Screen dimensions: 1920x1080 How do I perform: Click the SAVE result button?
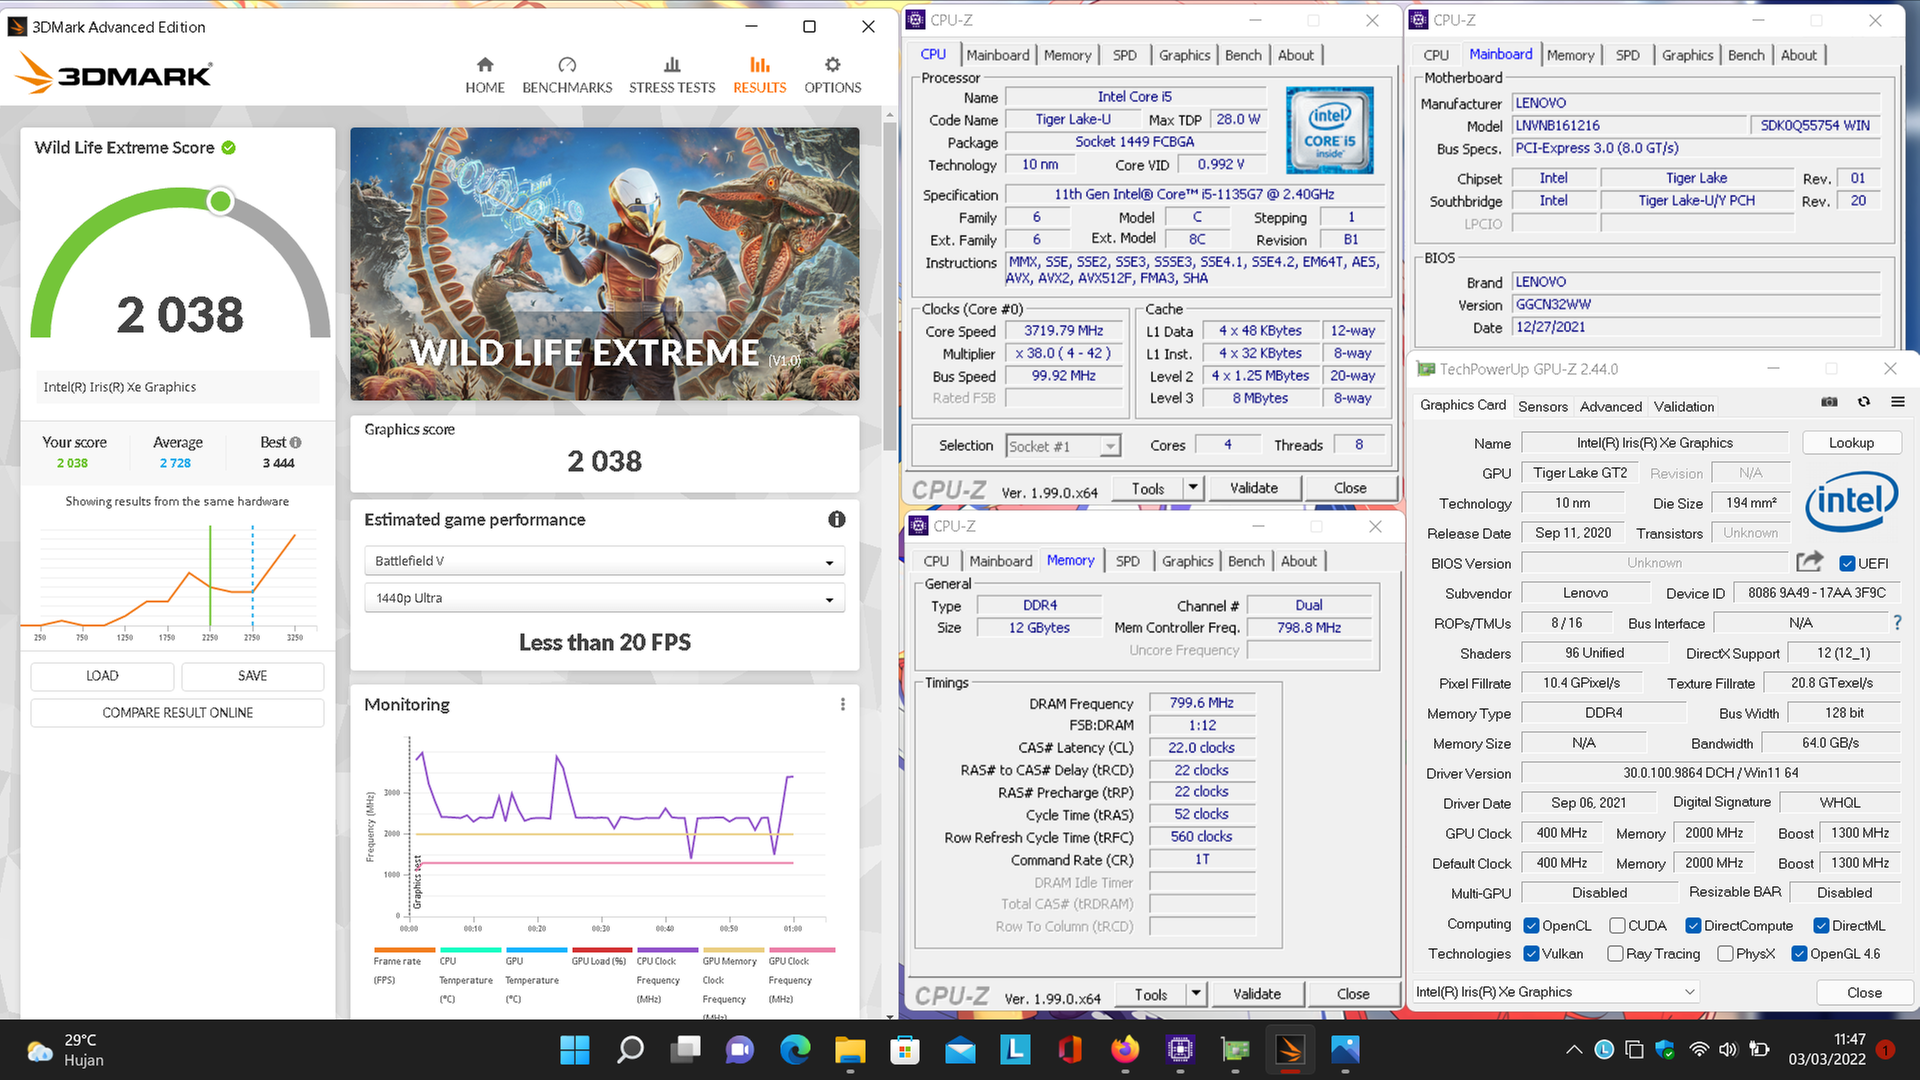tap(252, 676)
